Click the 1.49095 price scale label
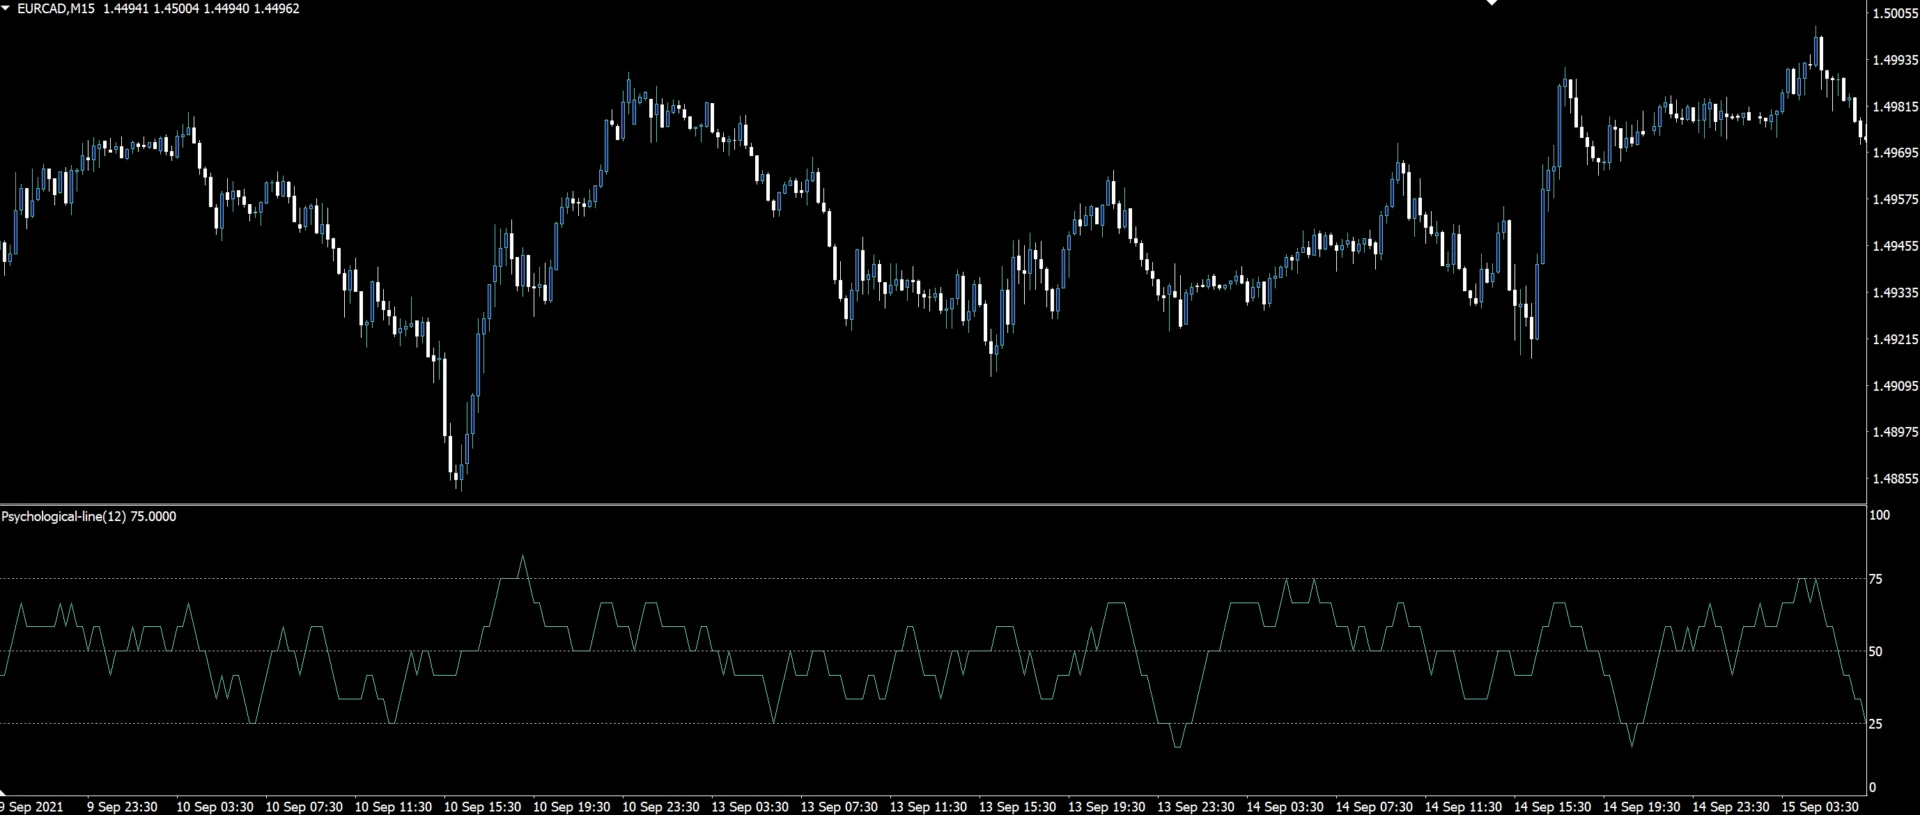1920x815 pixels. point(1894,386)
